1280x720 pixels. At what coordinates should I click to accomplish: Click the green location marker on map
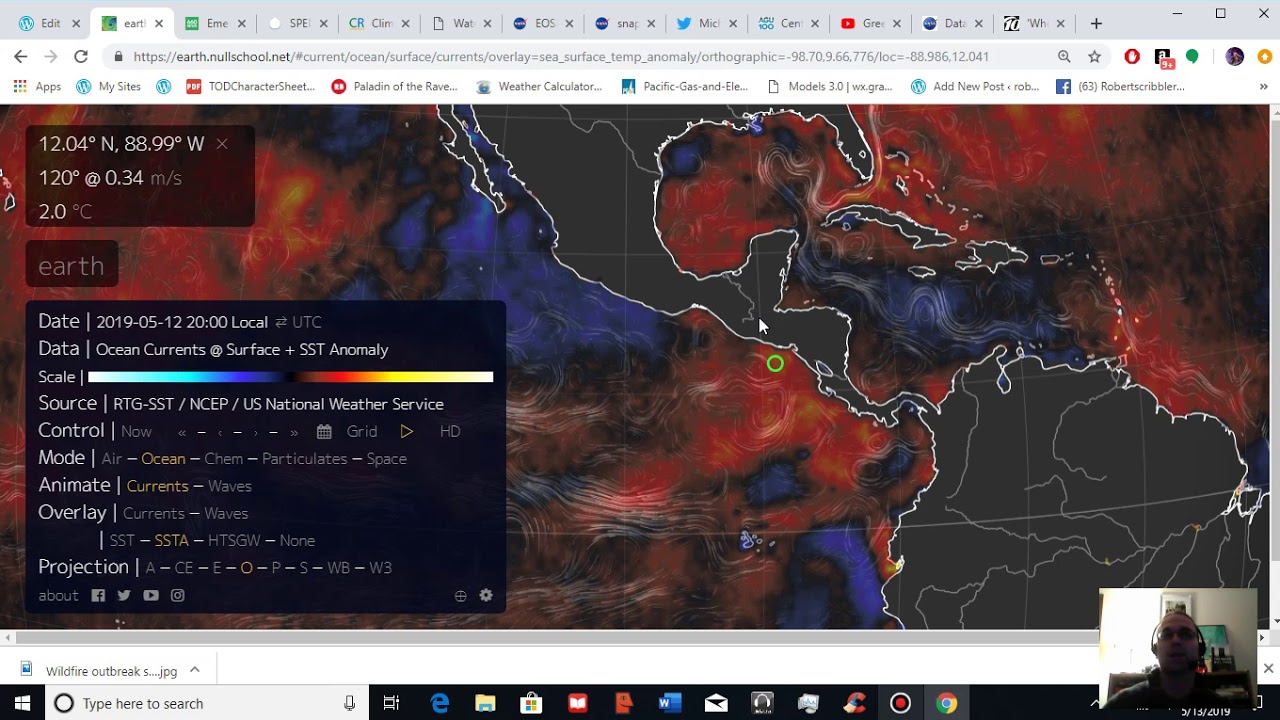pos(775,364)
